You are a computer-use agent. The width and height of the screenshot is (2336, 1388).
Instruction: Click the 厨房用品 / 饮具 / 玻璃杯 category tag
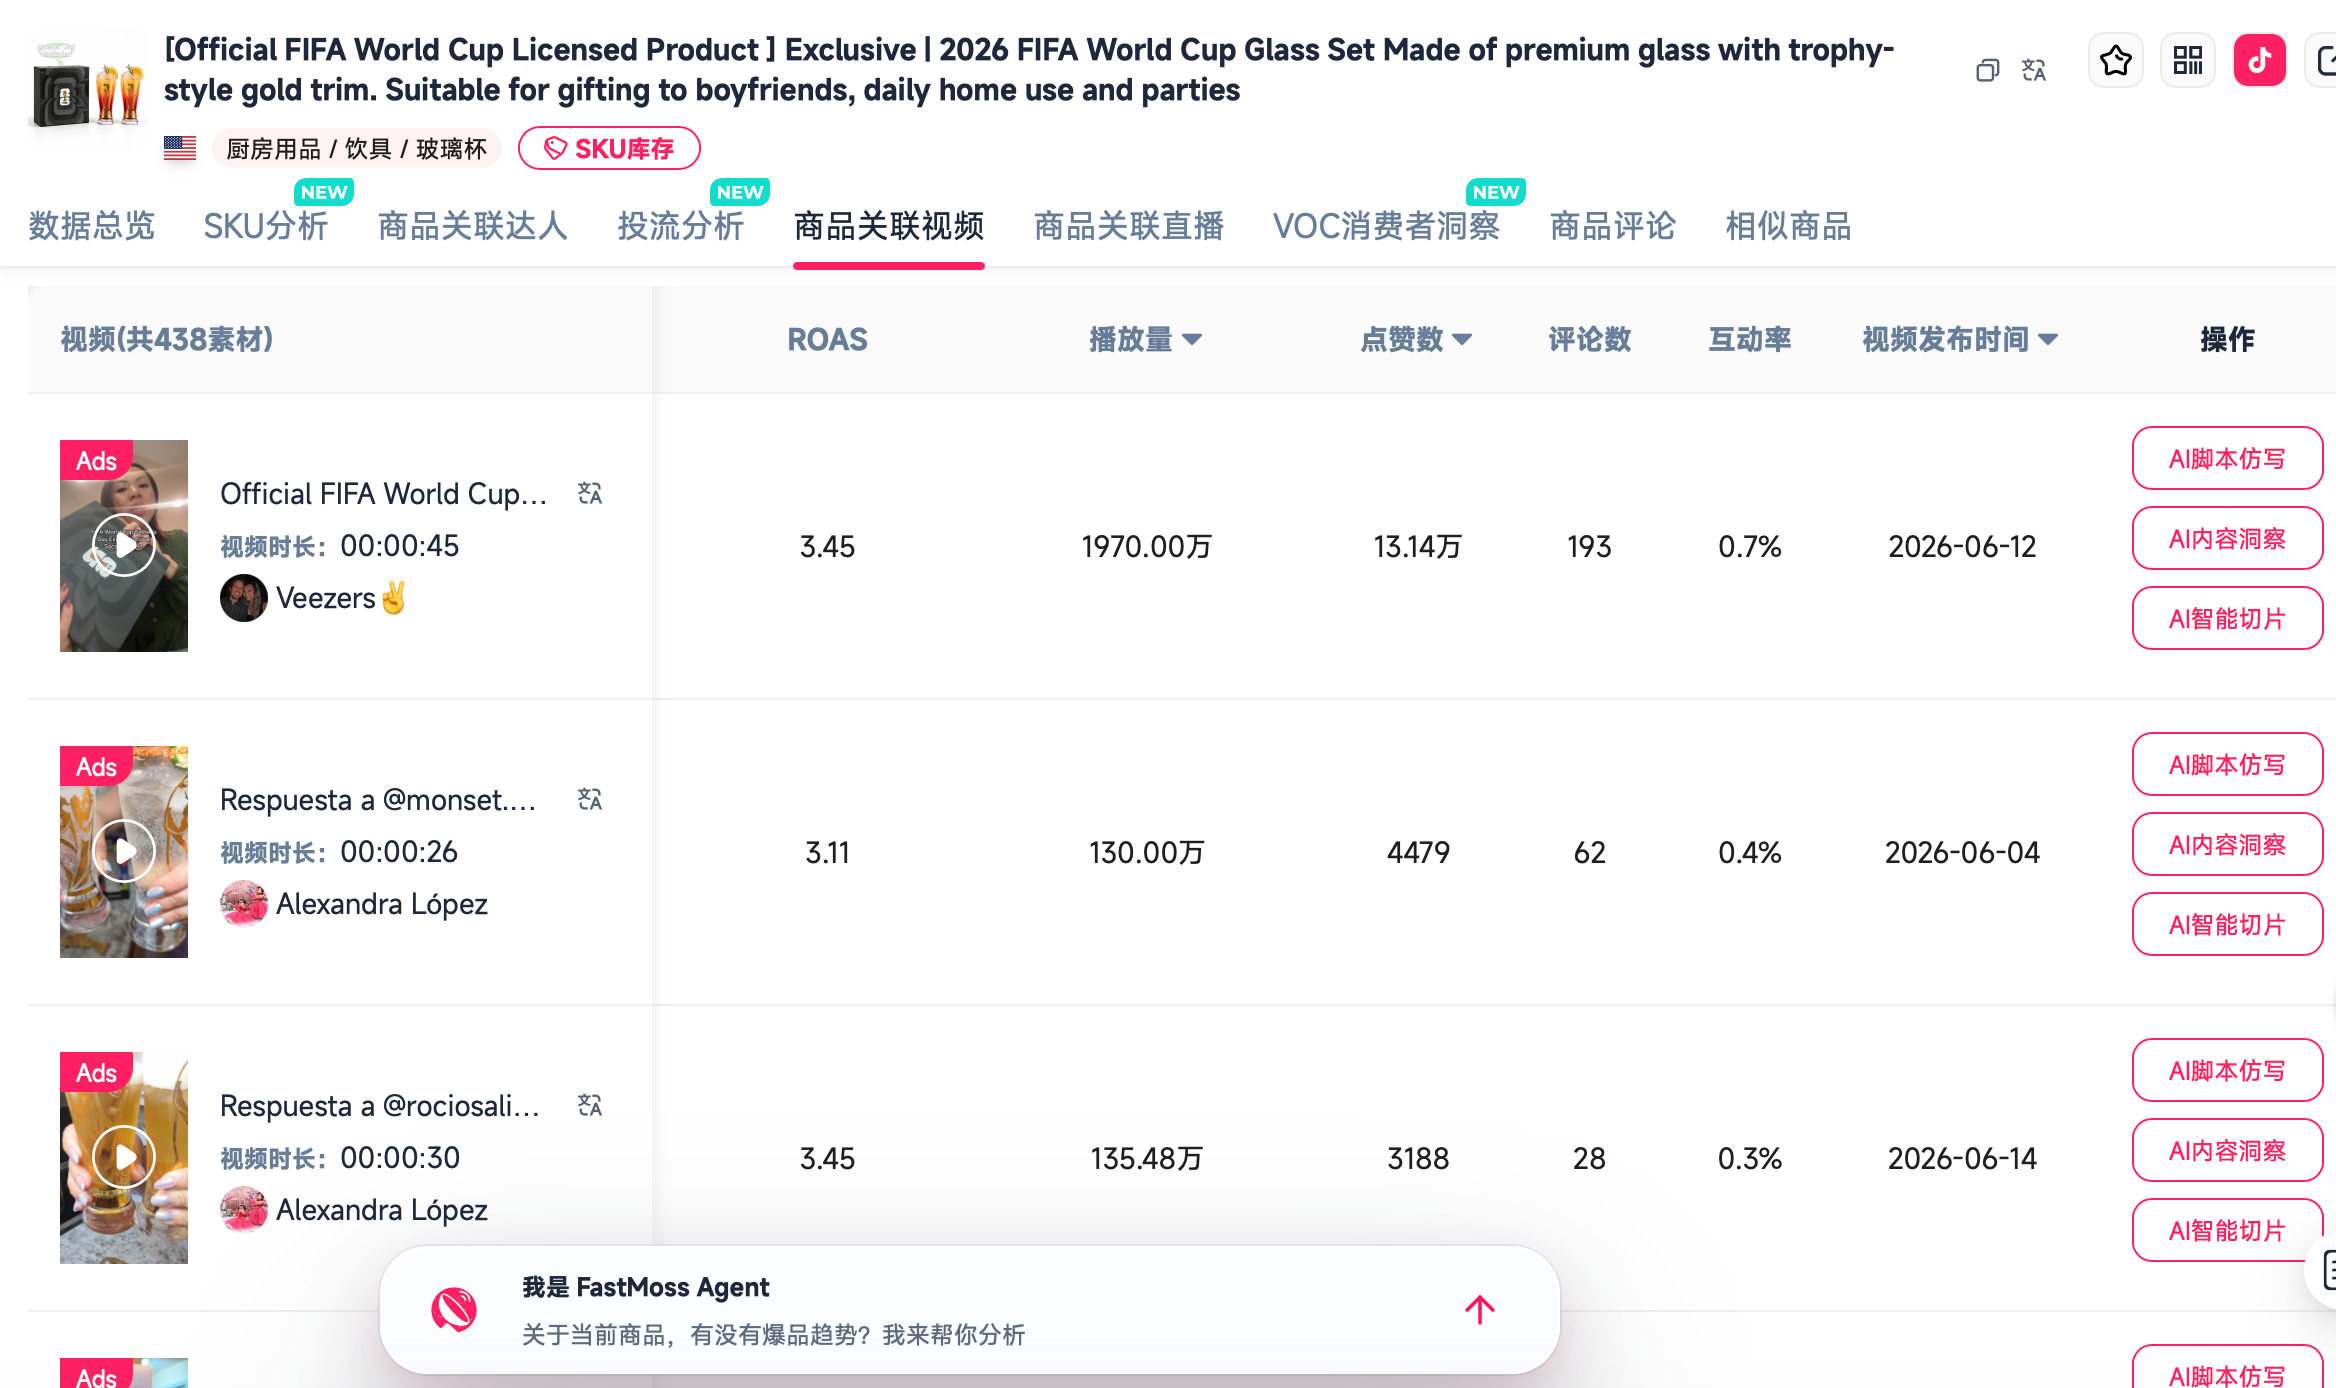pyautogui.click(x=356, y=149)
